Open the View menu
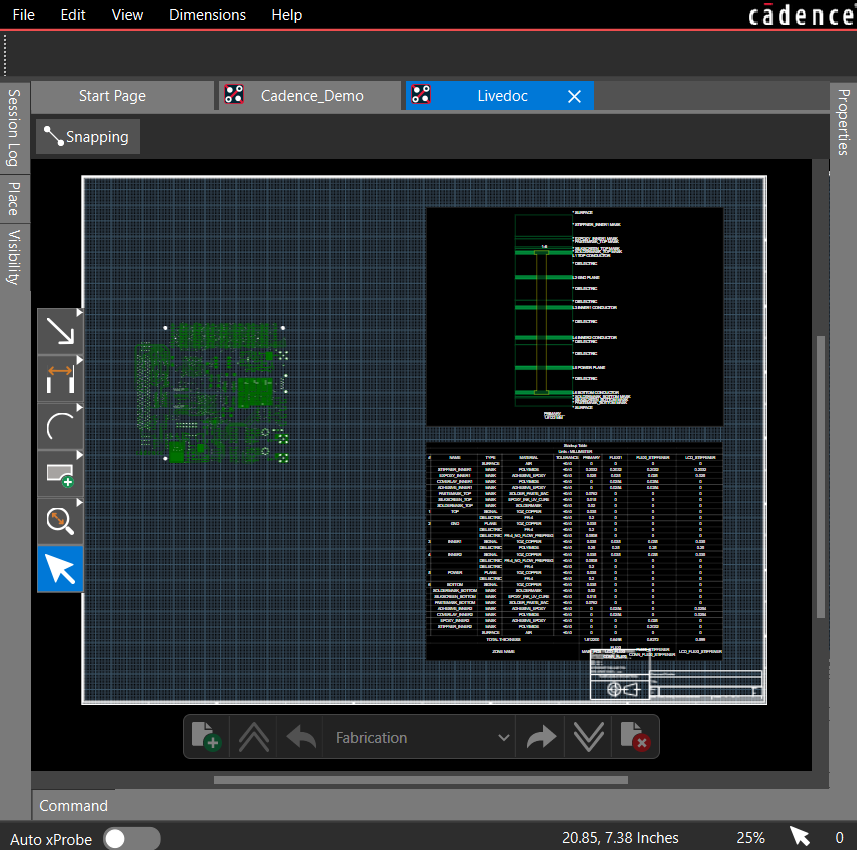 pos(127,15)
